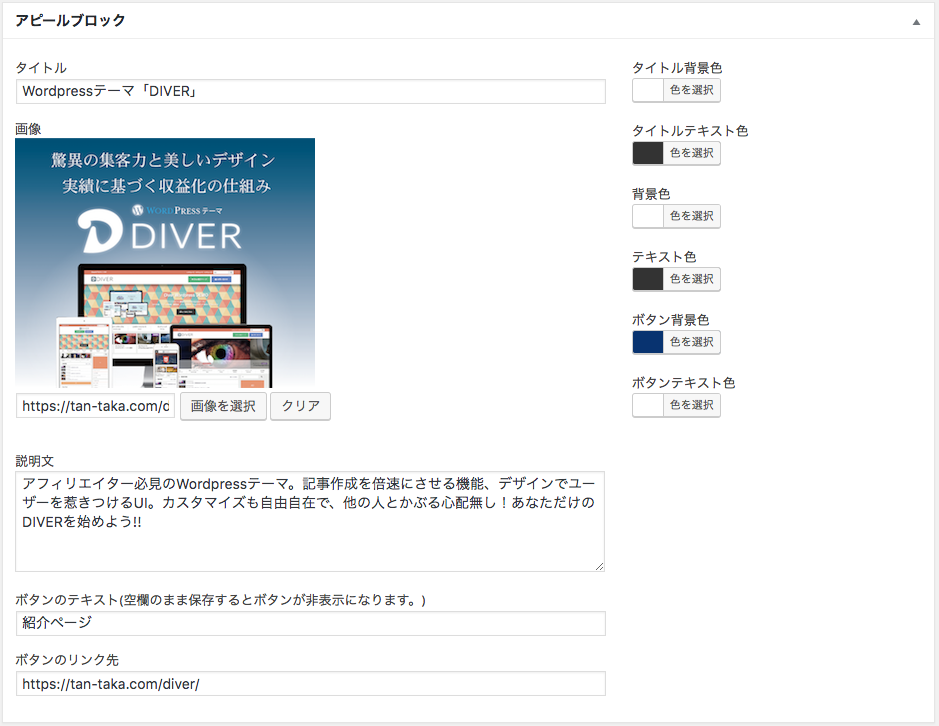
Task: Click the ボタンのテキスト input field
Action: 310,623
